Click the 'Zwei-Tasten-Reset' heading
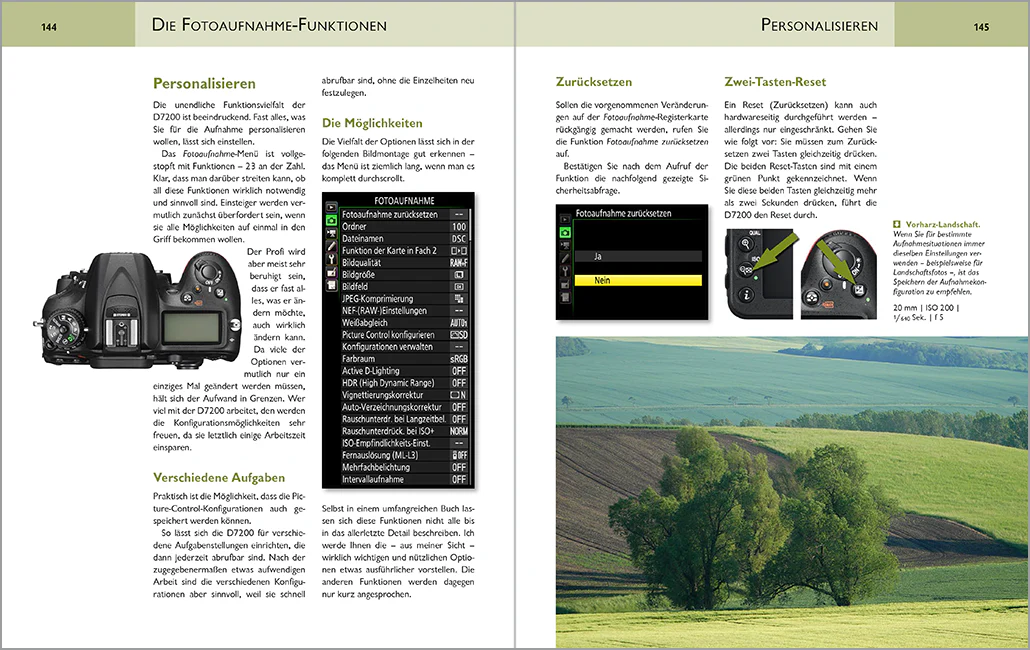Viewport: 1030px width, 650px height. pyautogui.click(x=774, y=82)
